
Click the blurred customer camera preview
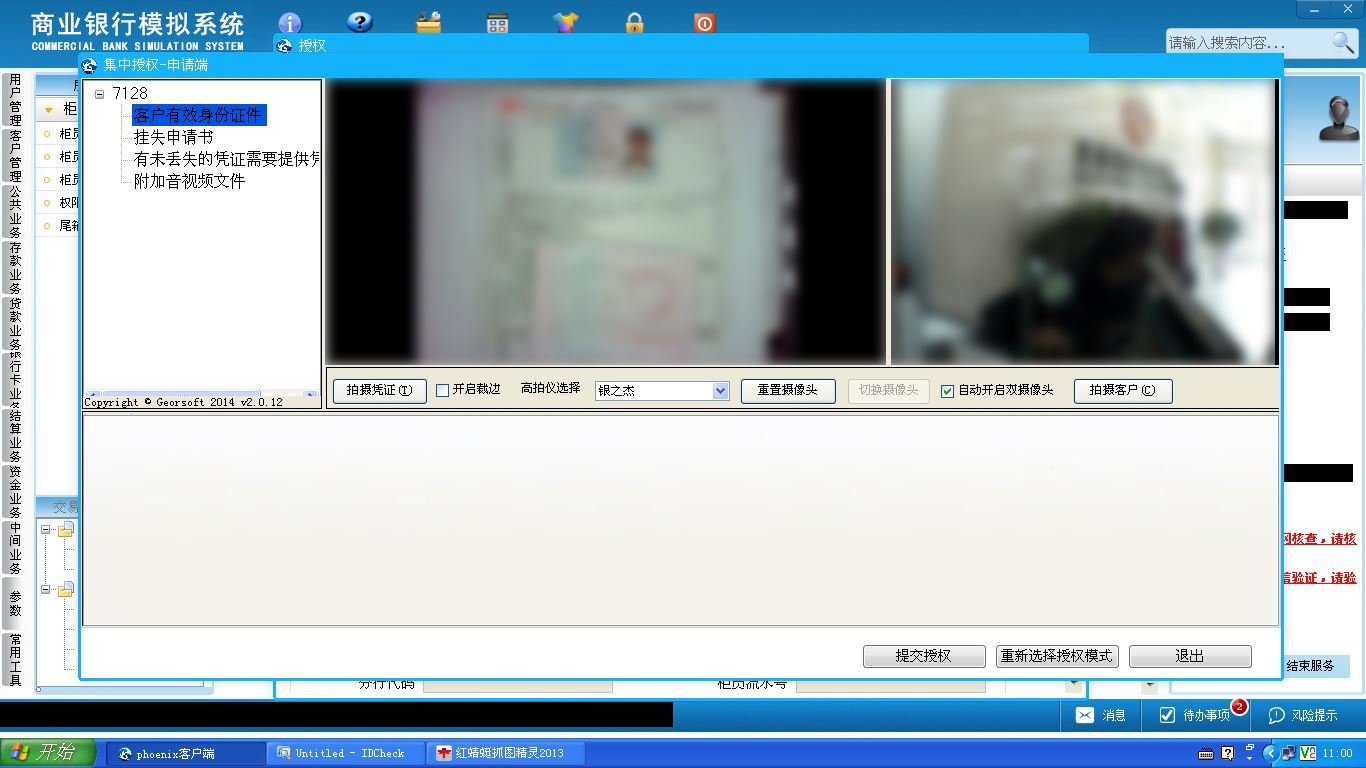(1084, 221)
